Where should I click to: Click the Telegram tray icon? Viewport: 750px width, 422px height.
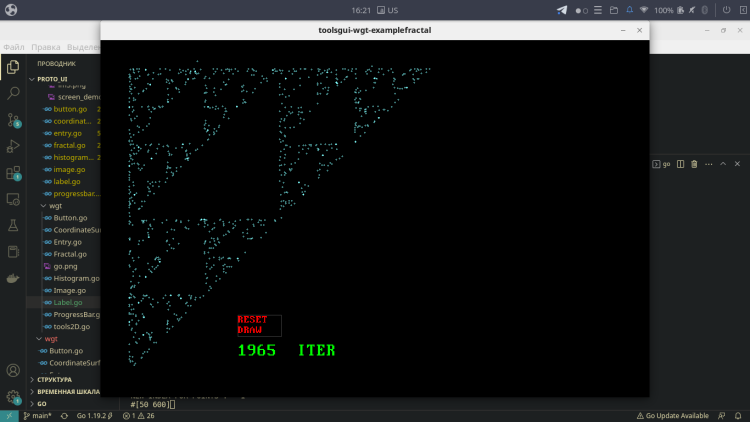click(x=561, y=10)
